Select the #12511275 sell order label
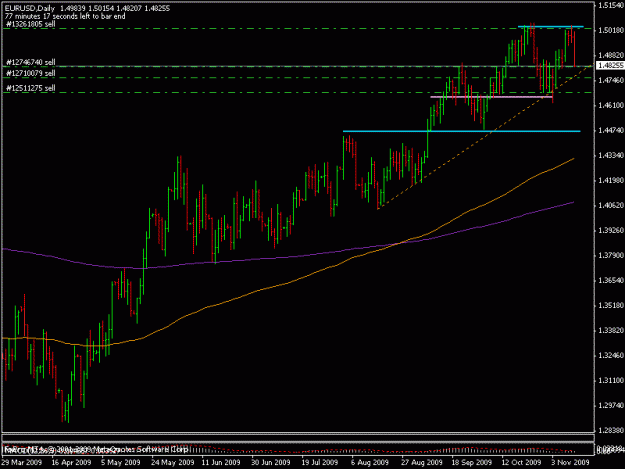The height and width of the screenshot is (469, 625). tap(31, 88)
